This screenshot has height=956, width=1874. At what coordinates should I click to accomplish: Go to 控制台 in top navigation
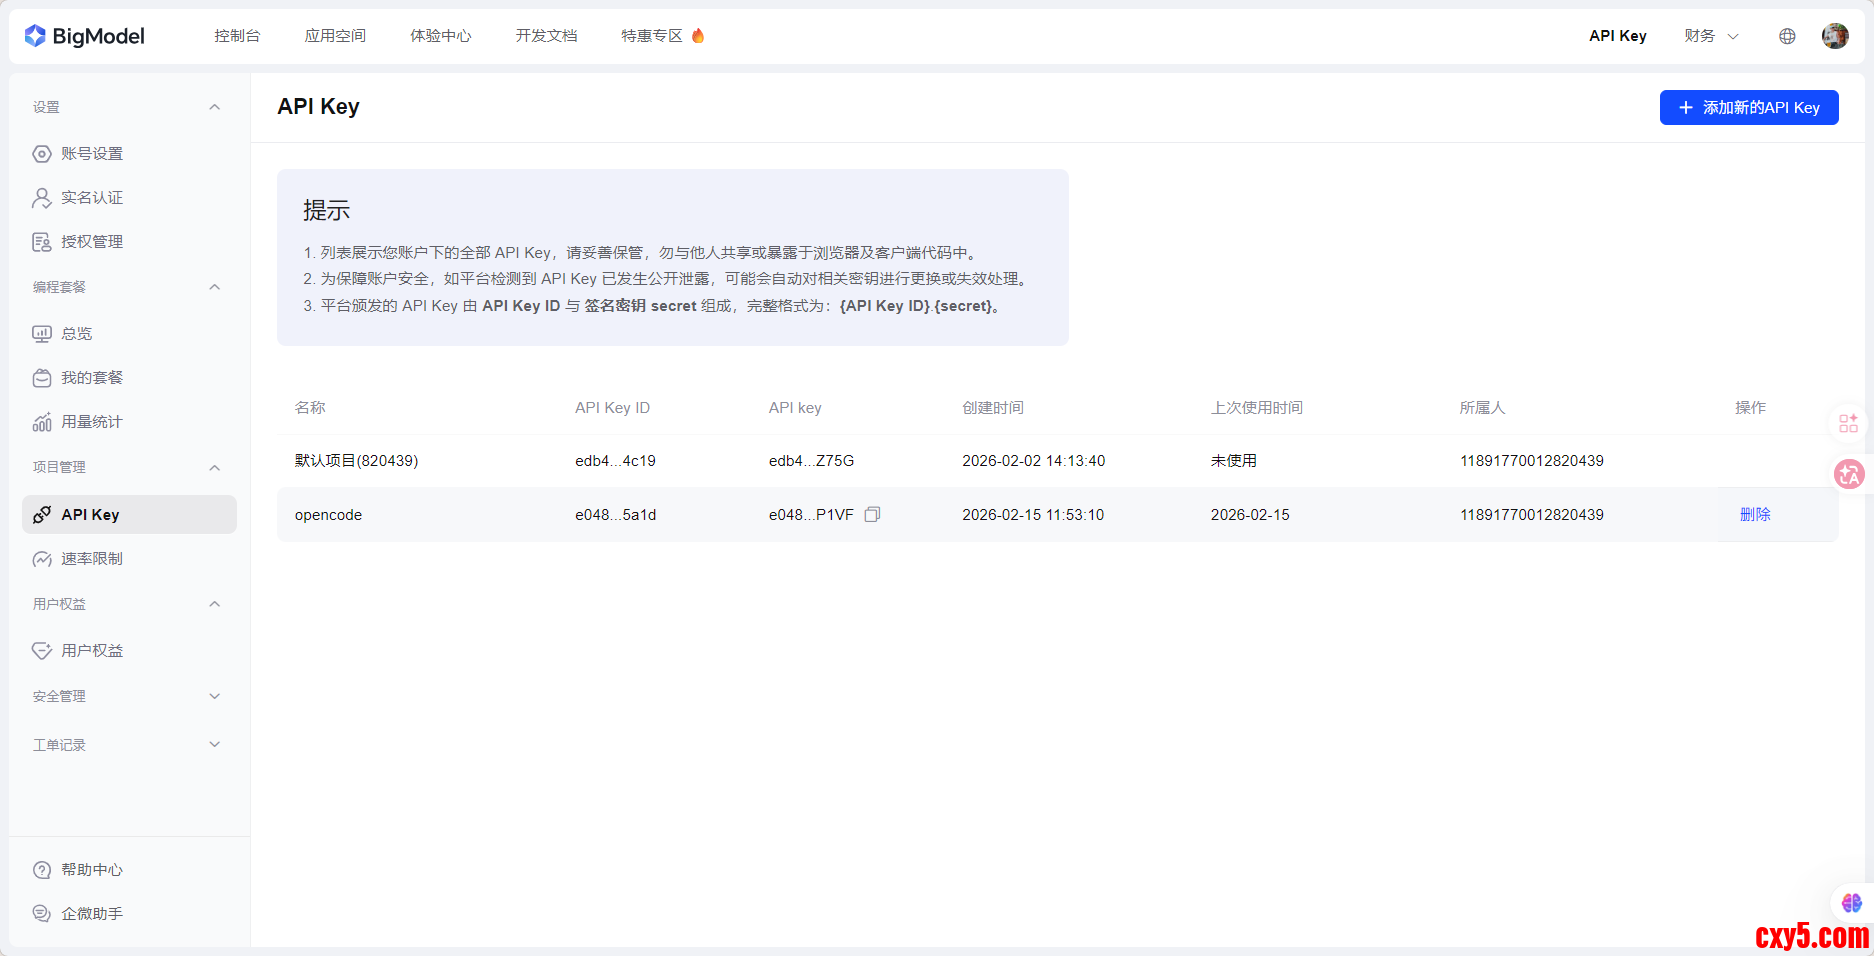(x=237, y=36)
